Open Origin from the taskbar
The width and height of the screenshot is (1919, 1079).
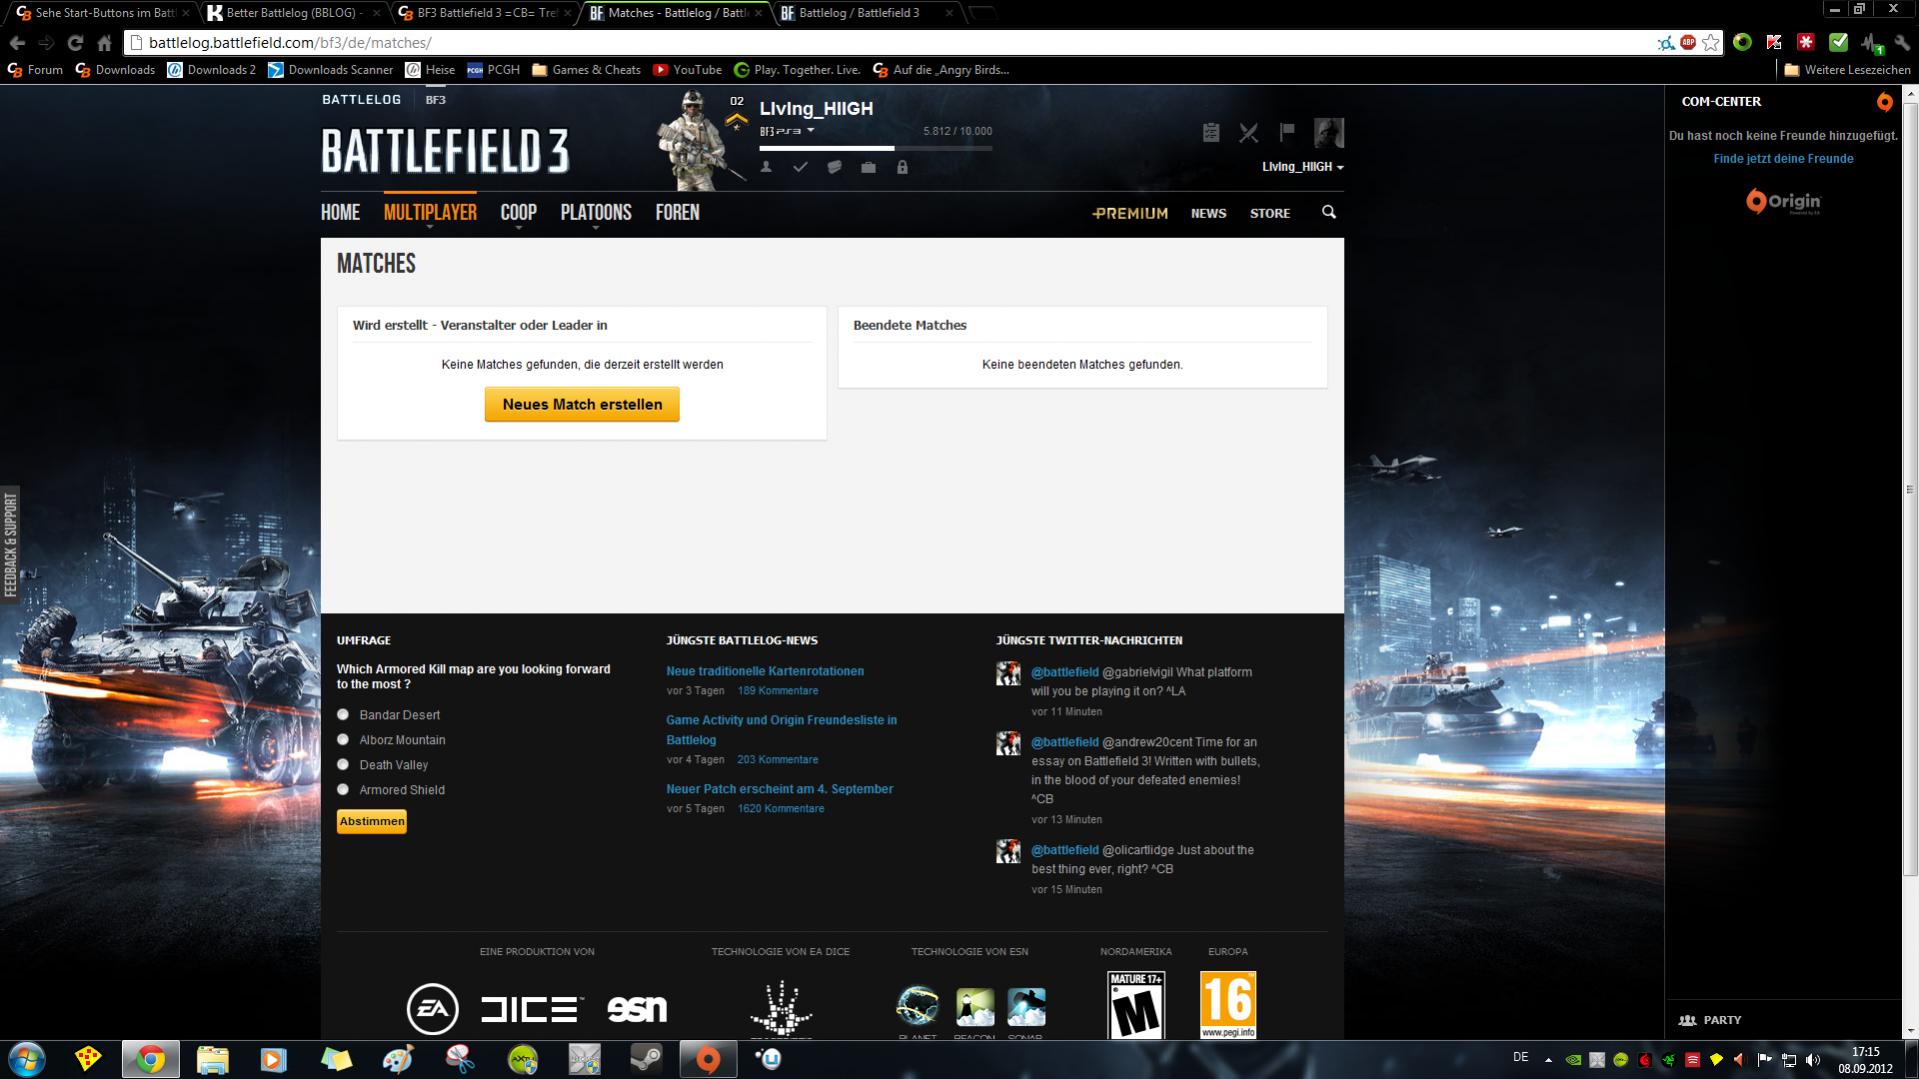(x=708, y=1059)
